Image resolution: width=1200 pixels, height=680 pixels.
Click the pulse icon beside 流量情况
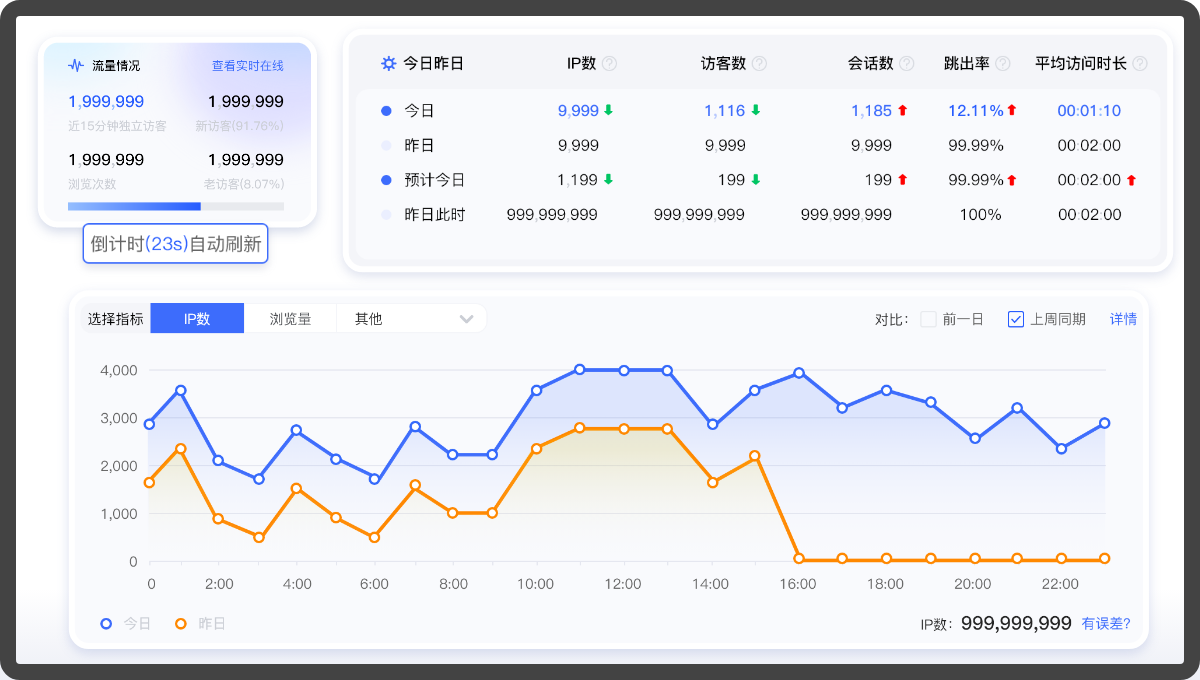pyautogui.click(x=76, y=66)
